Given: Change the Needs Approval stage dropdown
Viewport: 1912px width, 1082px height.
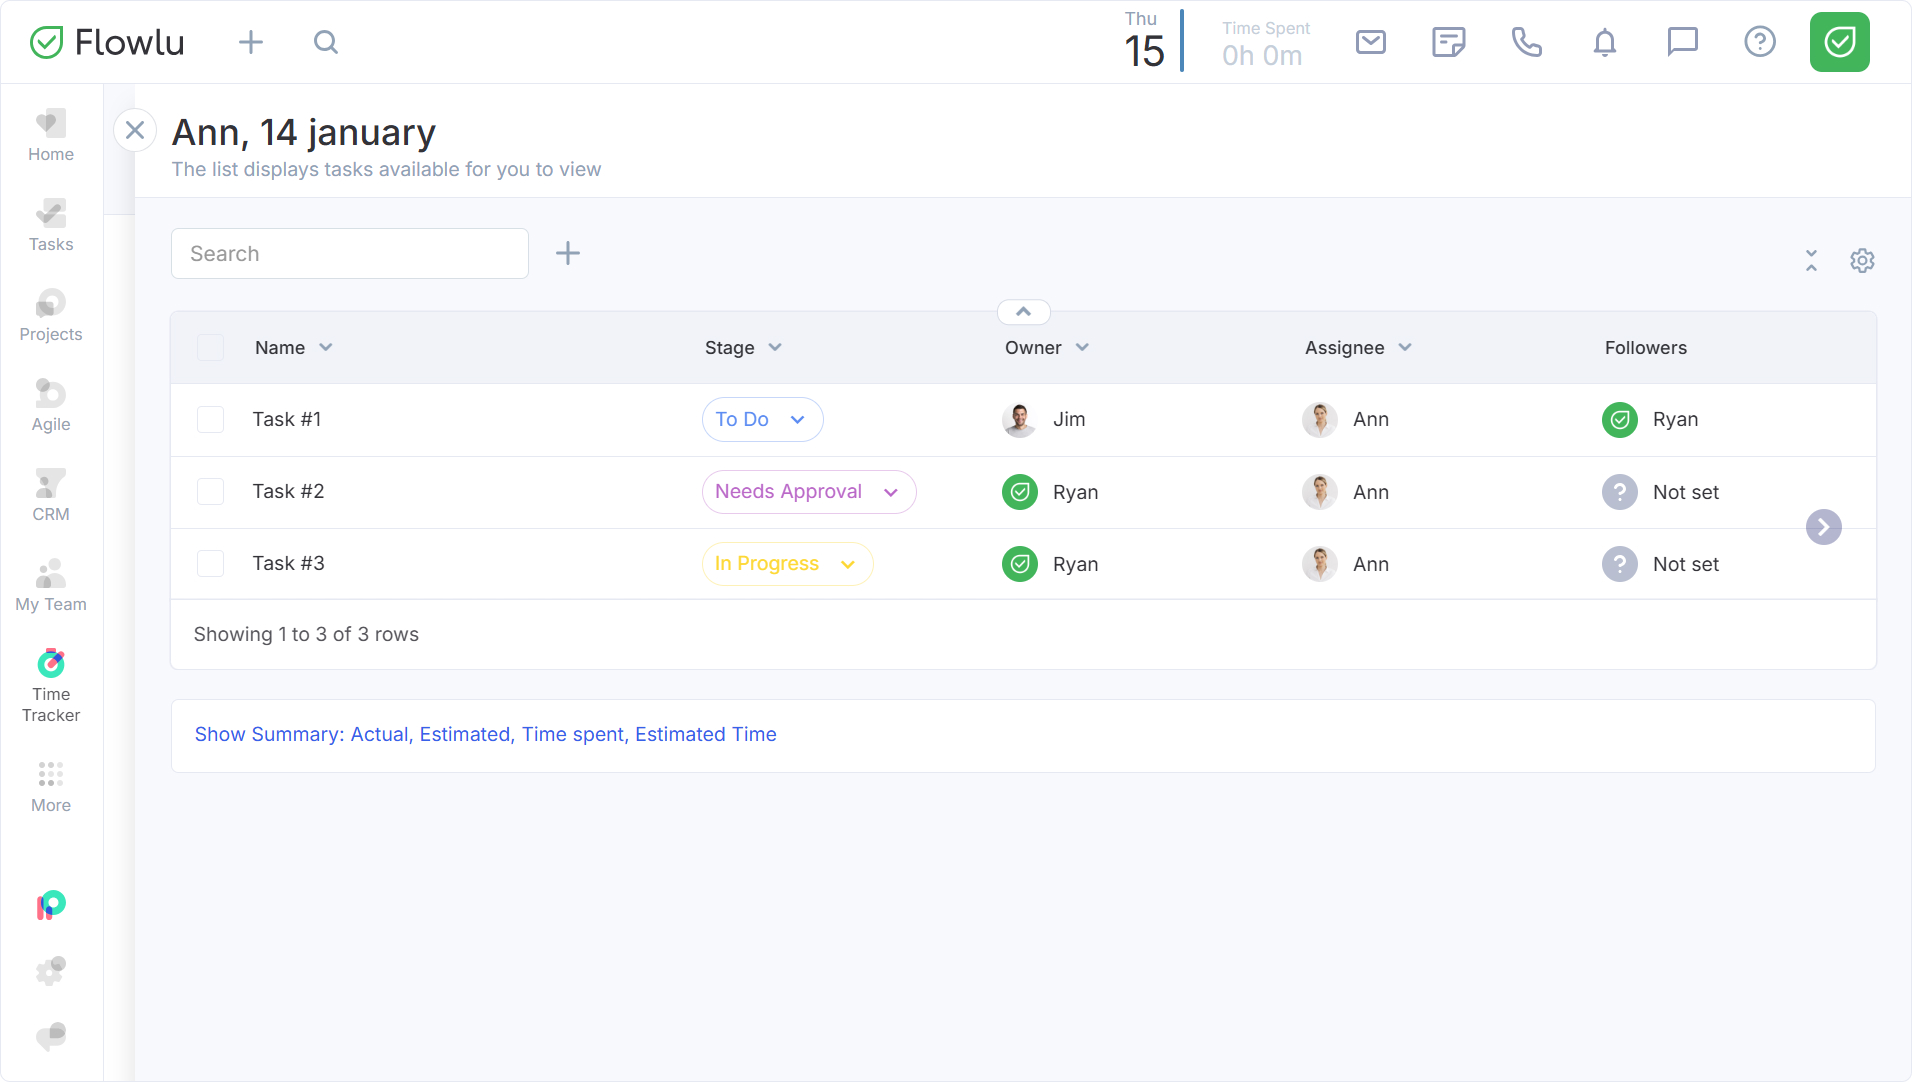Looking at the screenshot, I should pos(808,491).
